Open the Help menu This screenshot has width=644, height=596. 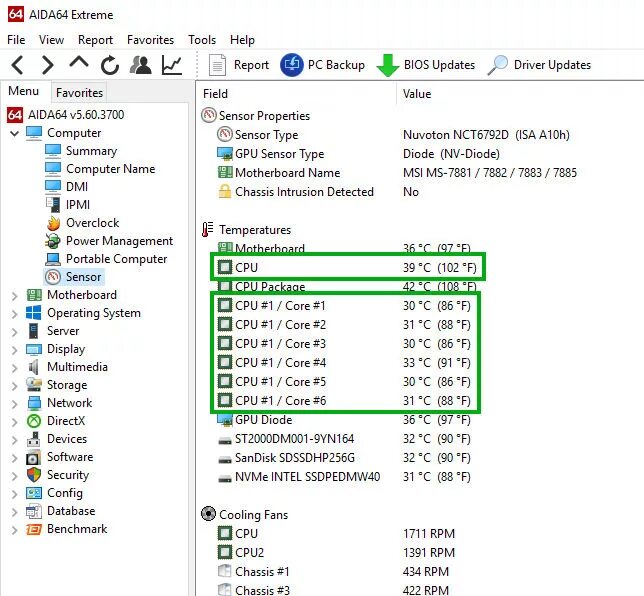pos(242,40)
